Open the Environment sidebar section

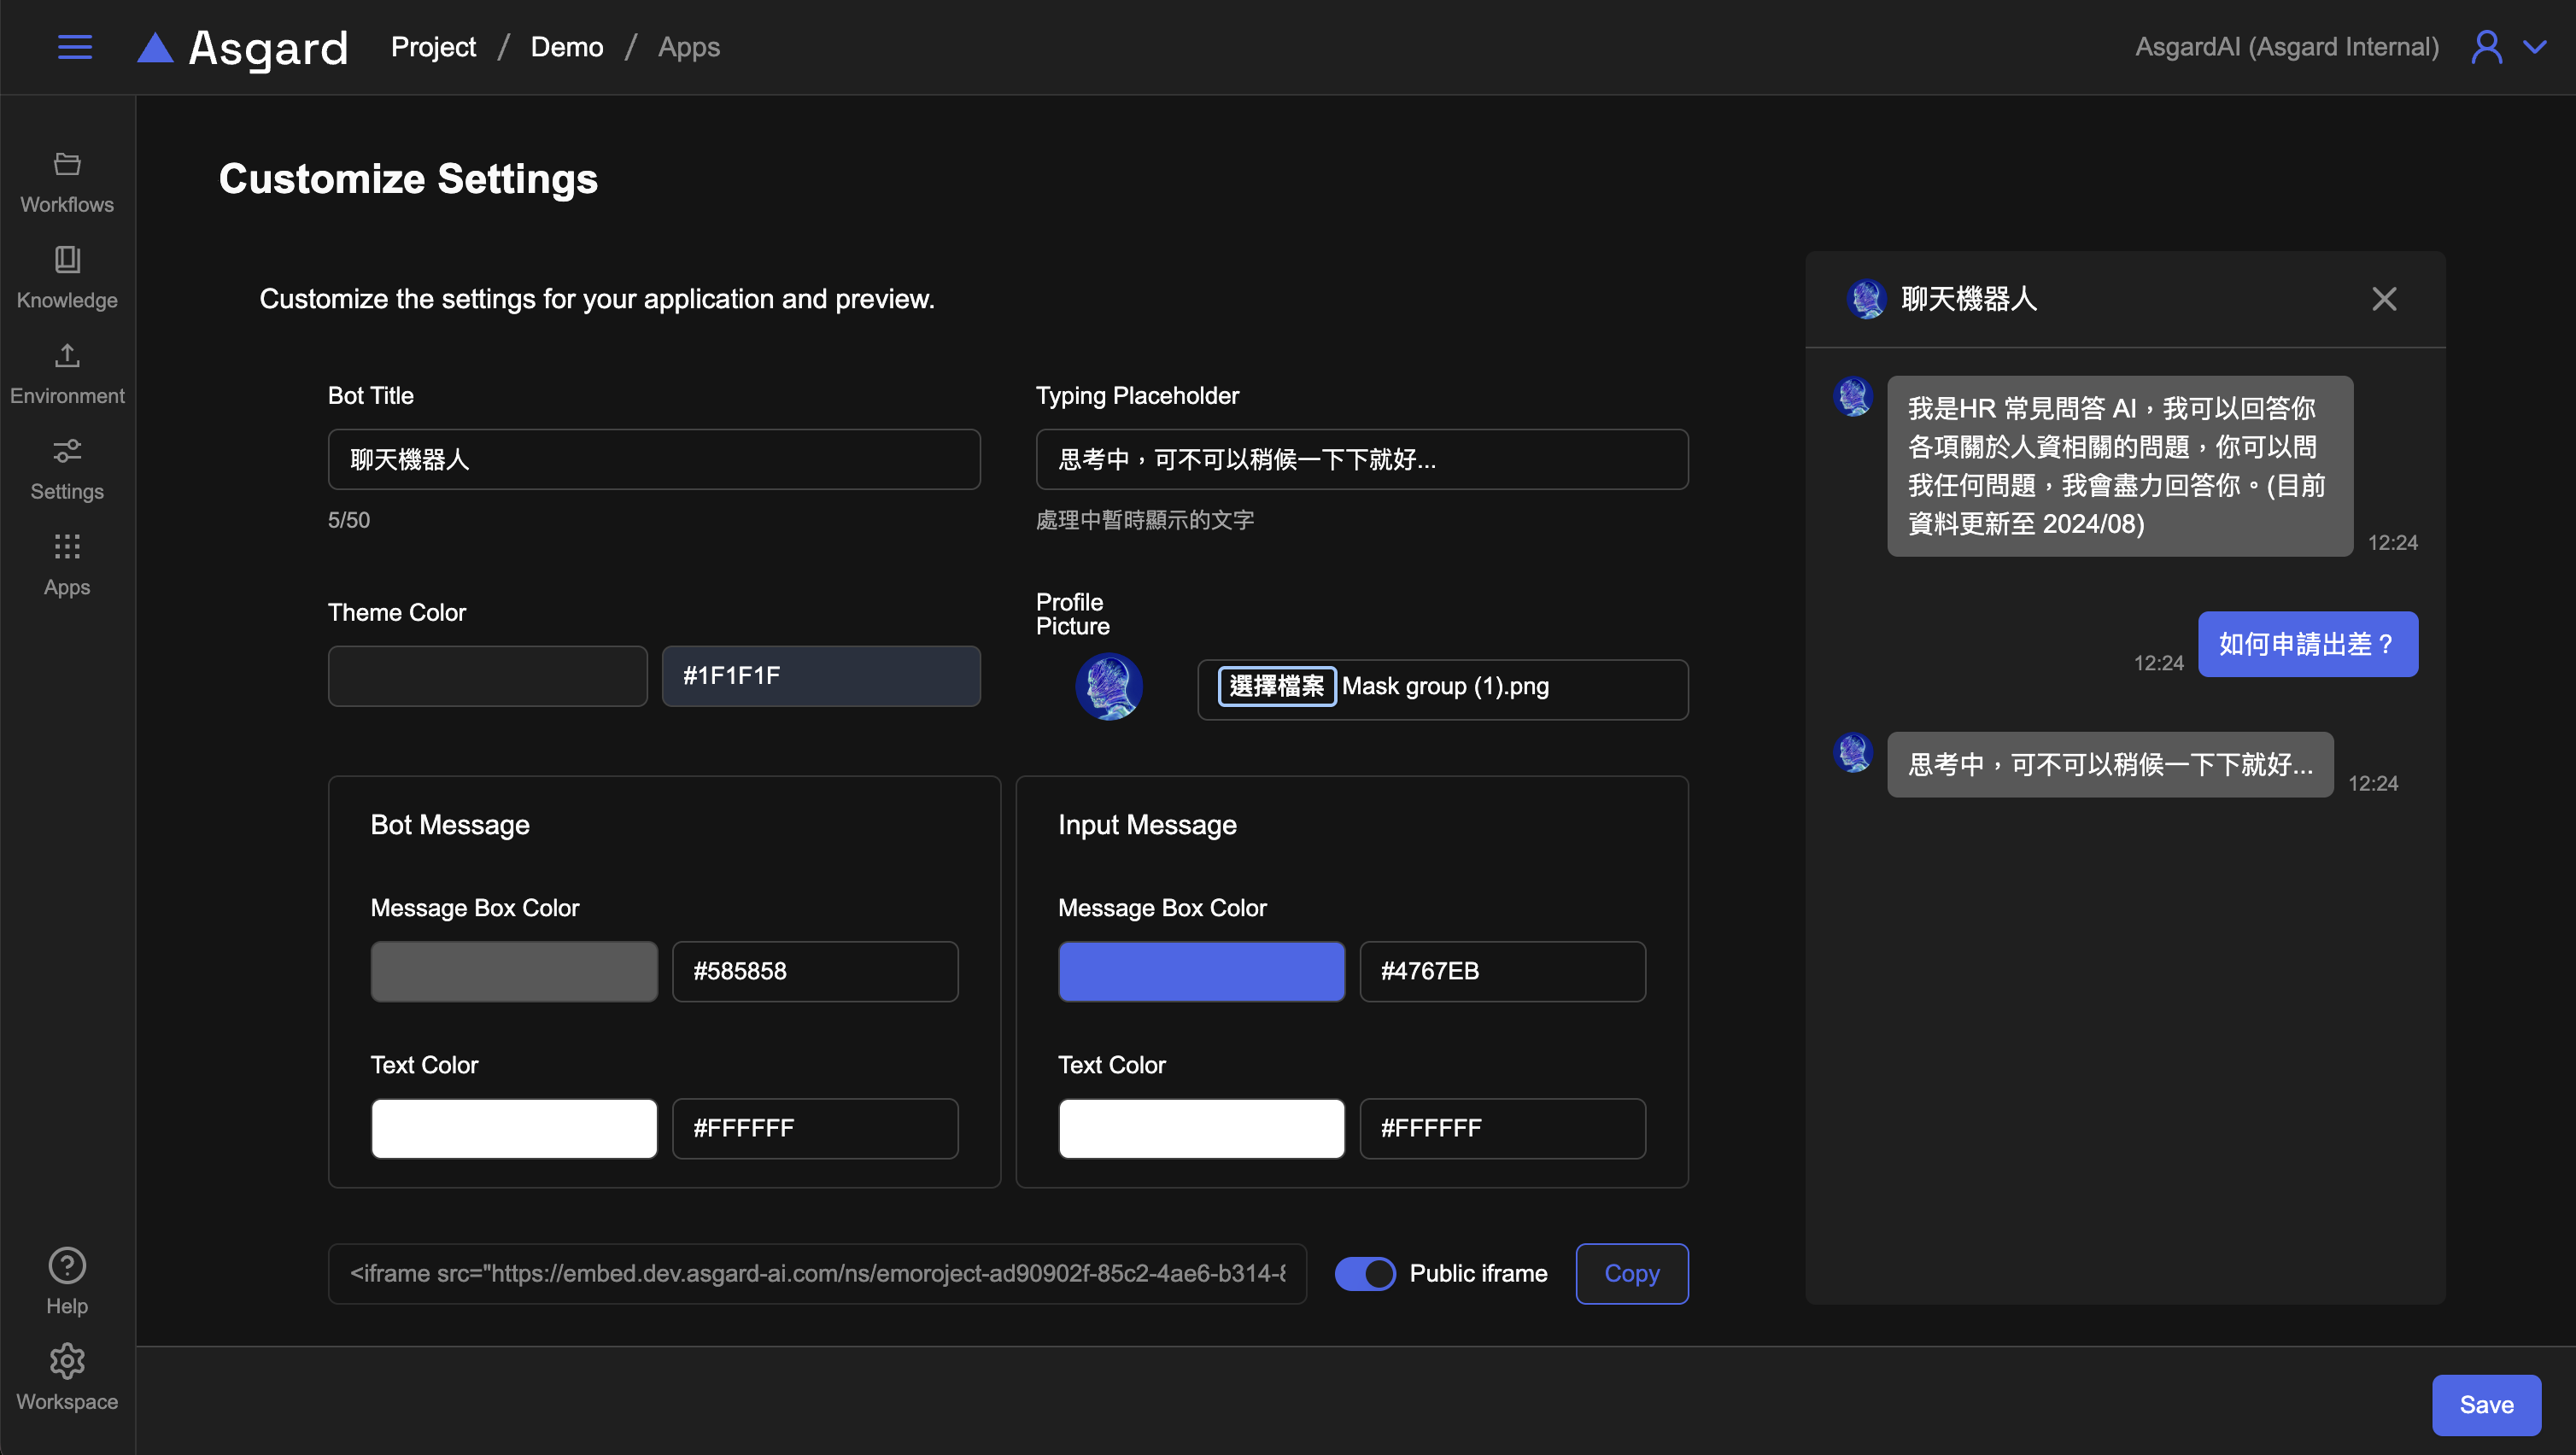pyautogui.click(x=67, y=373)
